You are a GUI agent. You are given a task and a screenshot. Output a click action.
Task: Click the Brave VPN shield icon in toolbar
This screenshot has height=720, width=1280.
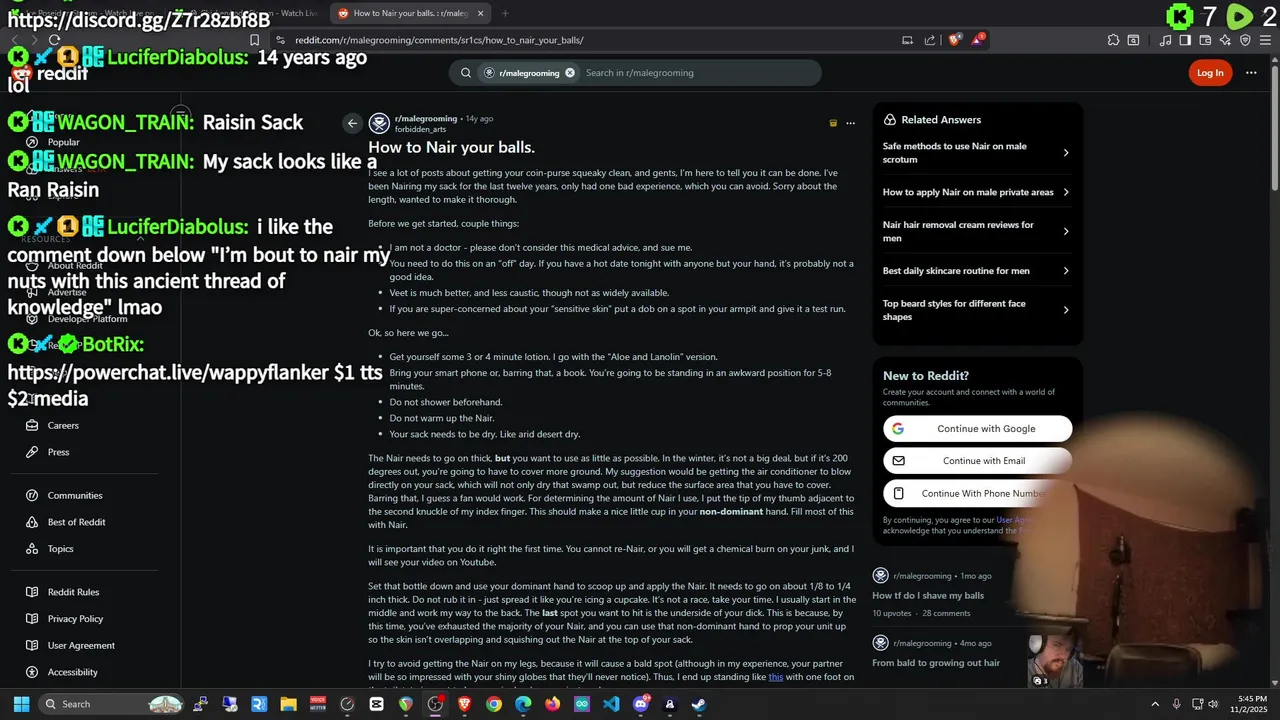1245,40
